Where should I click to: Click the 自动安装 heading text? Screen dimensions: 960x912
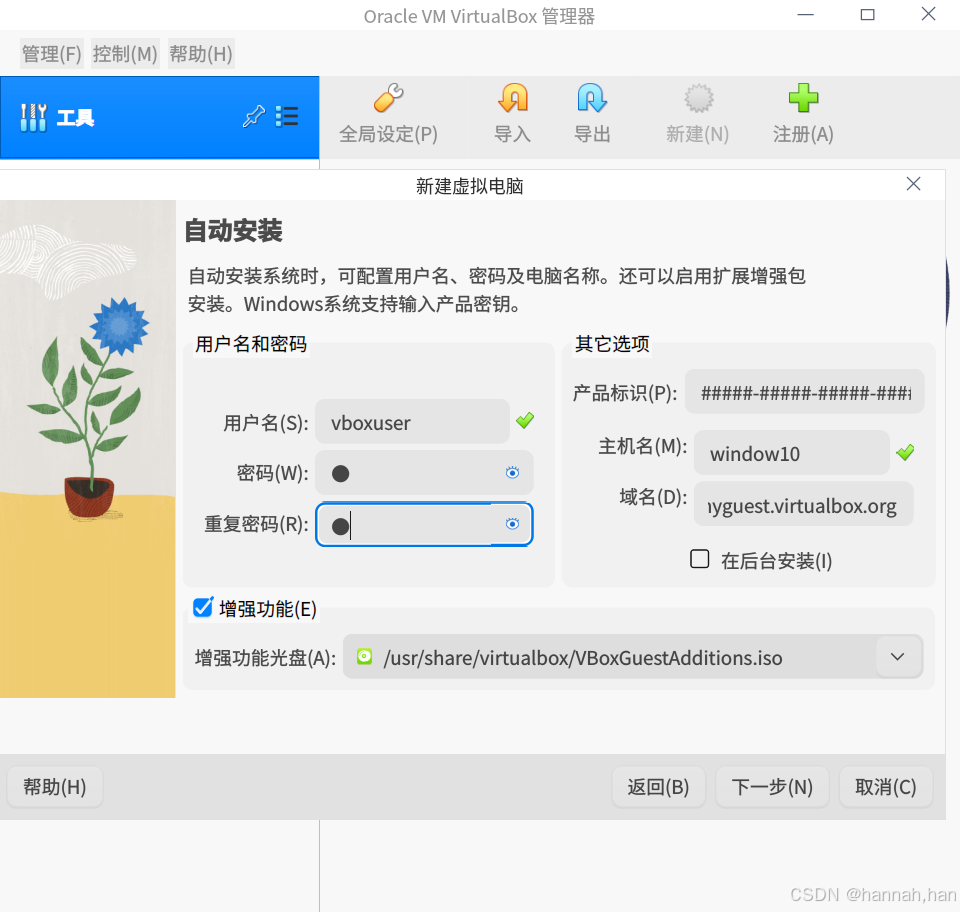point(233,231)
